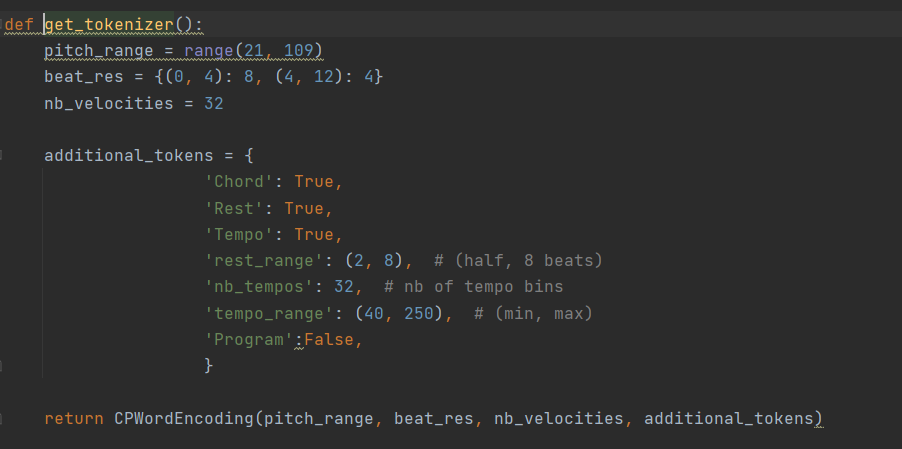Click the 32 assigned to nb_velocities
This screenshot has width=902, height=449.
213,103
